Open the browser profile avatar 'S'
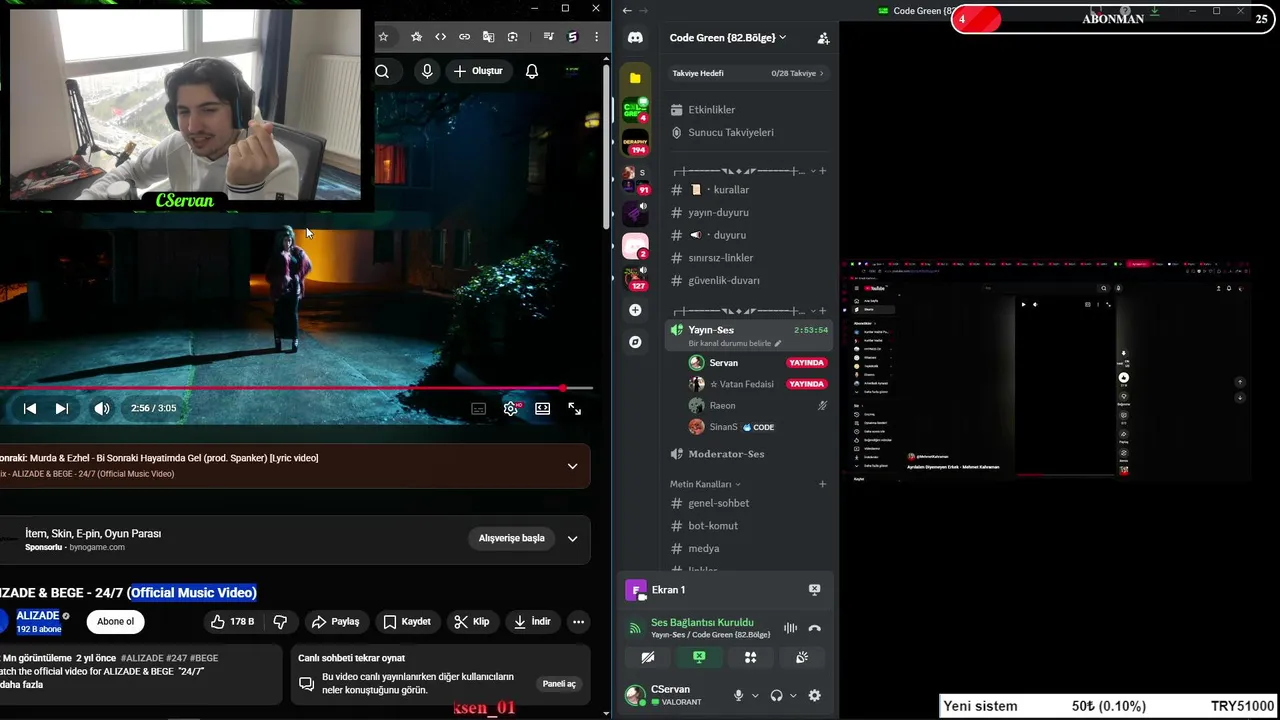 tap(572, 37)
